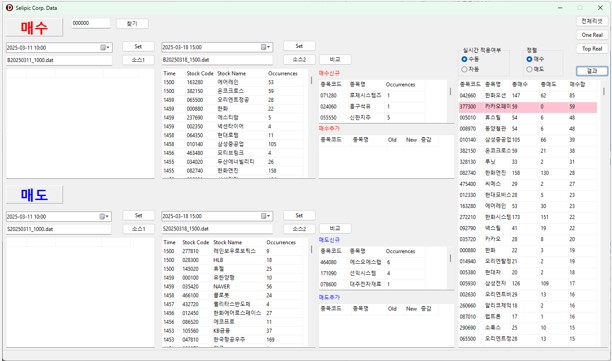The width and height of the screenshot is (612, 361).
Task: Click Set above the sell-side 소스1 button
Action: tap(139, 215)
